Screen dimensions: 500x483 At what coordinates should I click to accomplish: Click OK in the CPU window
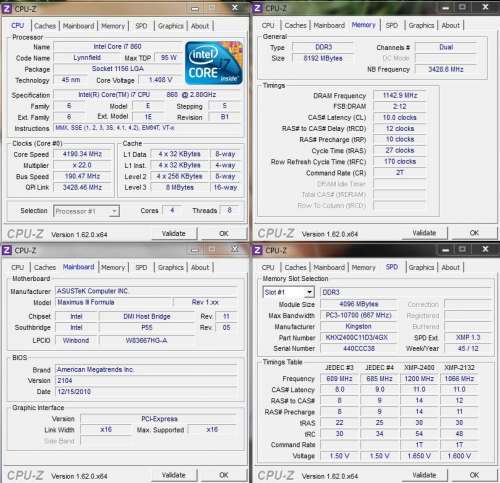click(x=224, y=234)
